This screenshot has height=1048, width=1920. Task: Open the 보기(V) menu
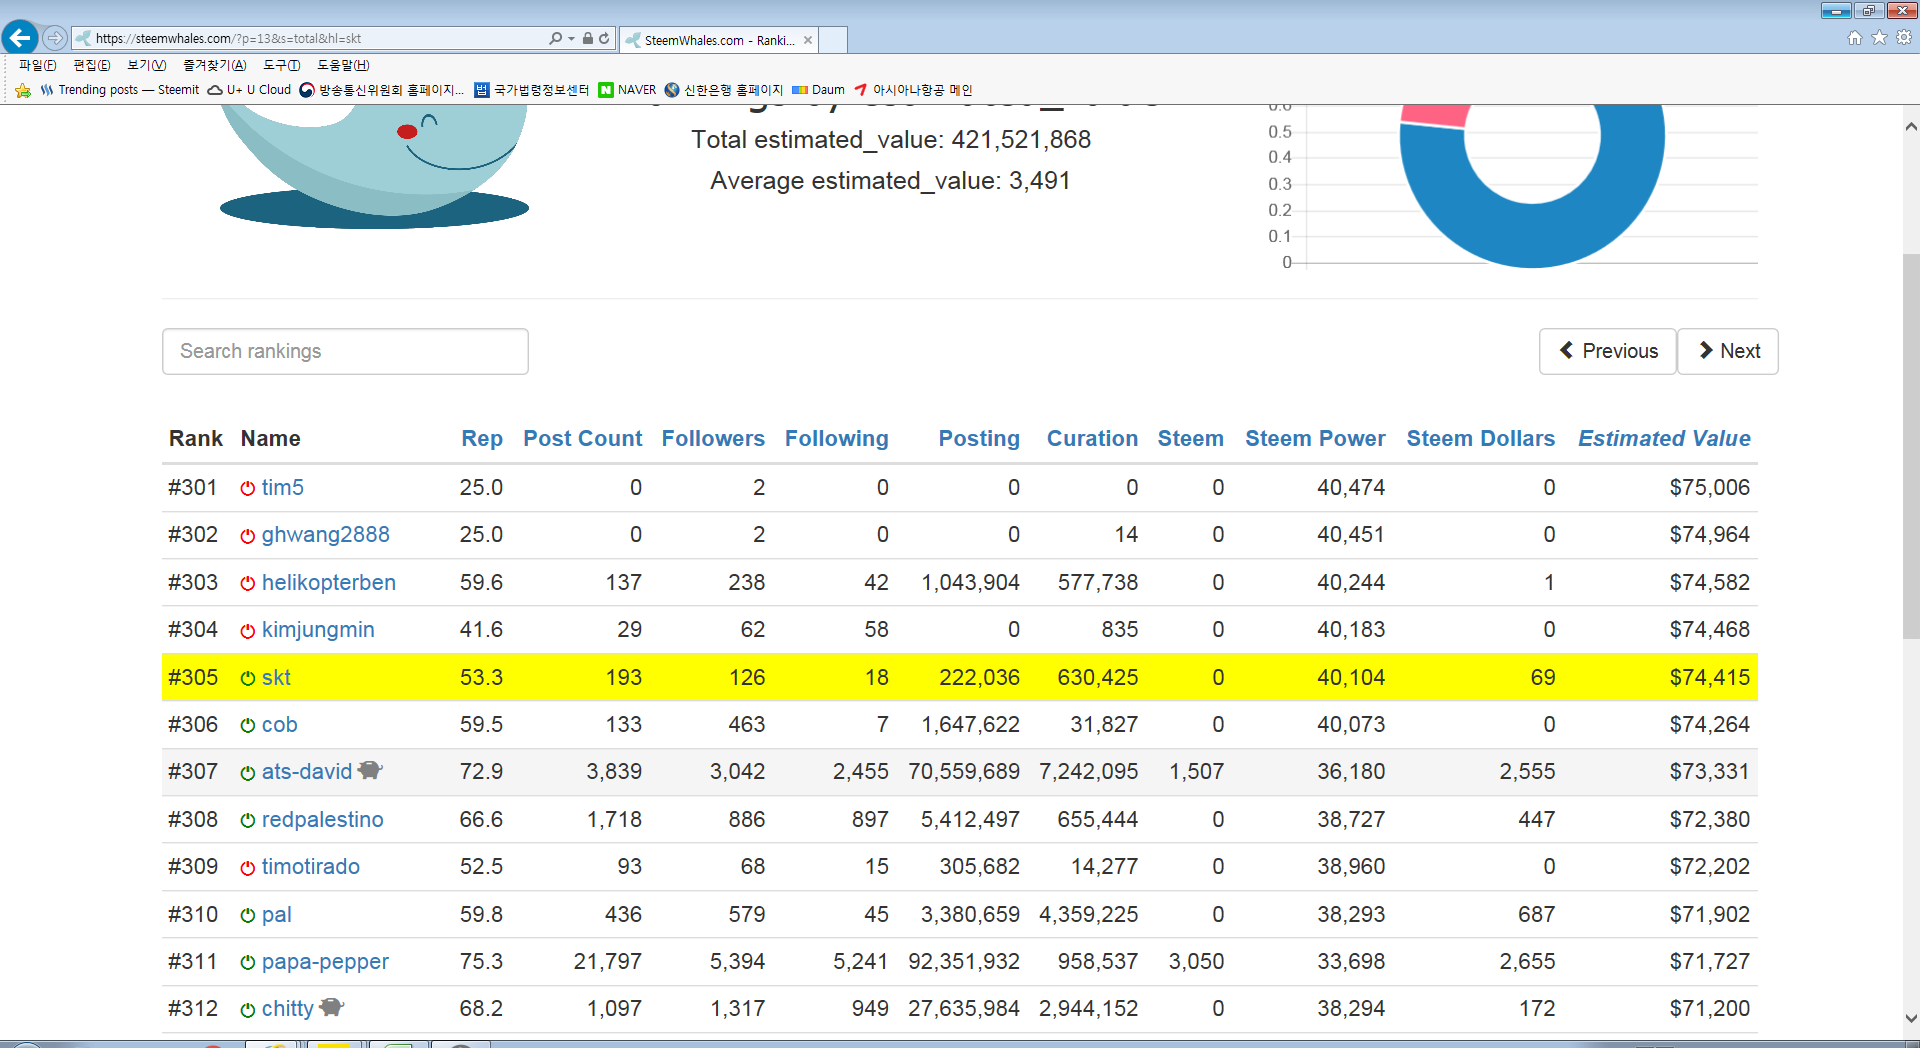[146, 65]
